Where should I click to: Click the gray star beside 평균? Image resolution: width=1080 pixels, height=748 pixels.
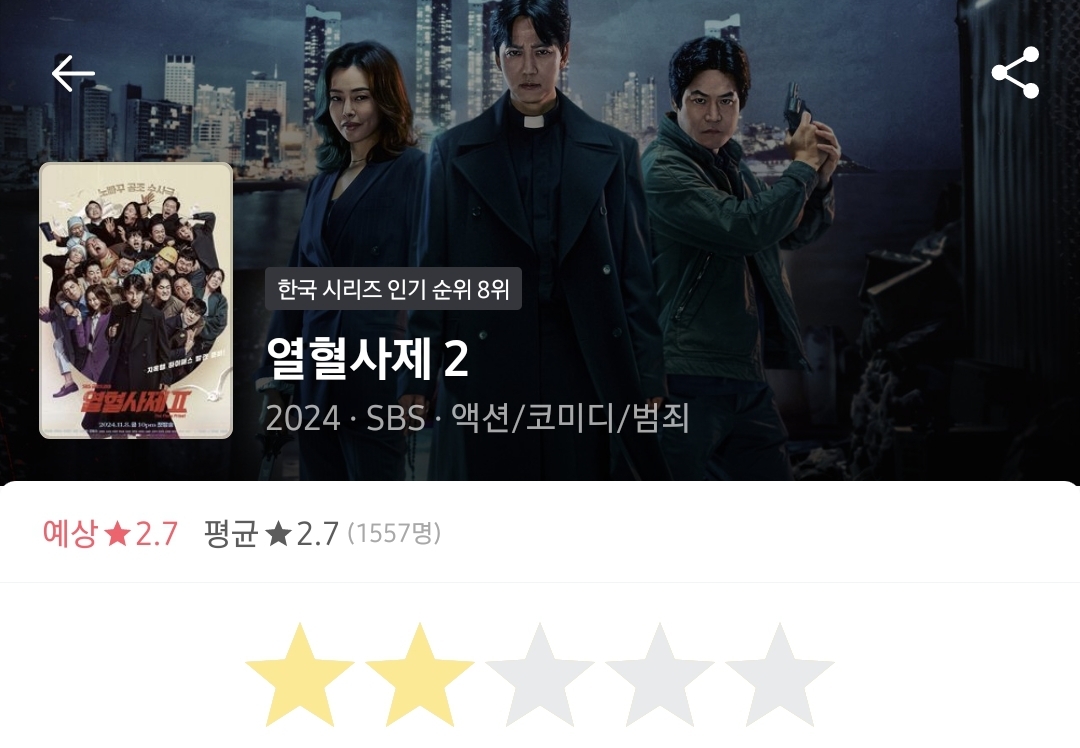point(278,534)
